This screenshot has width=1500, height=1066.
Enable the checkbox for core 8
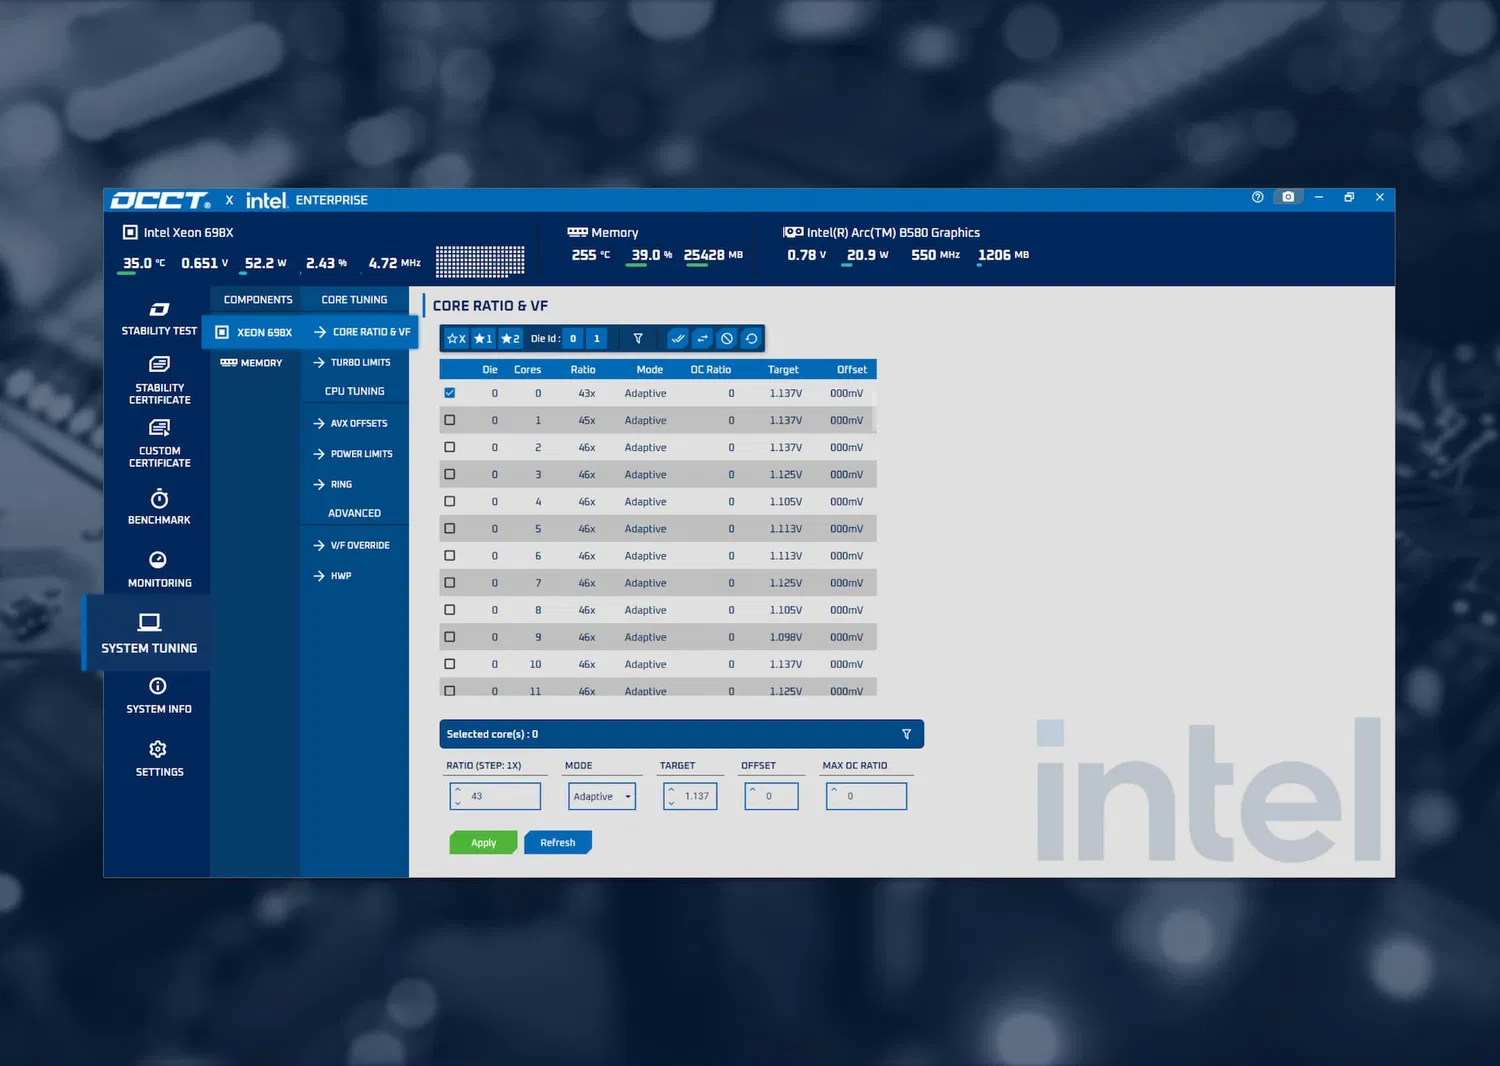point(450,609)
